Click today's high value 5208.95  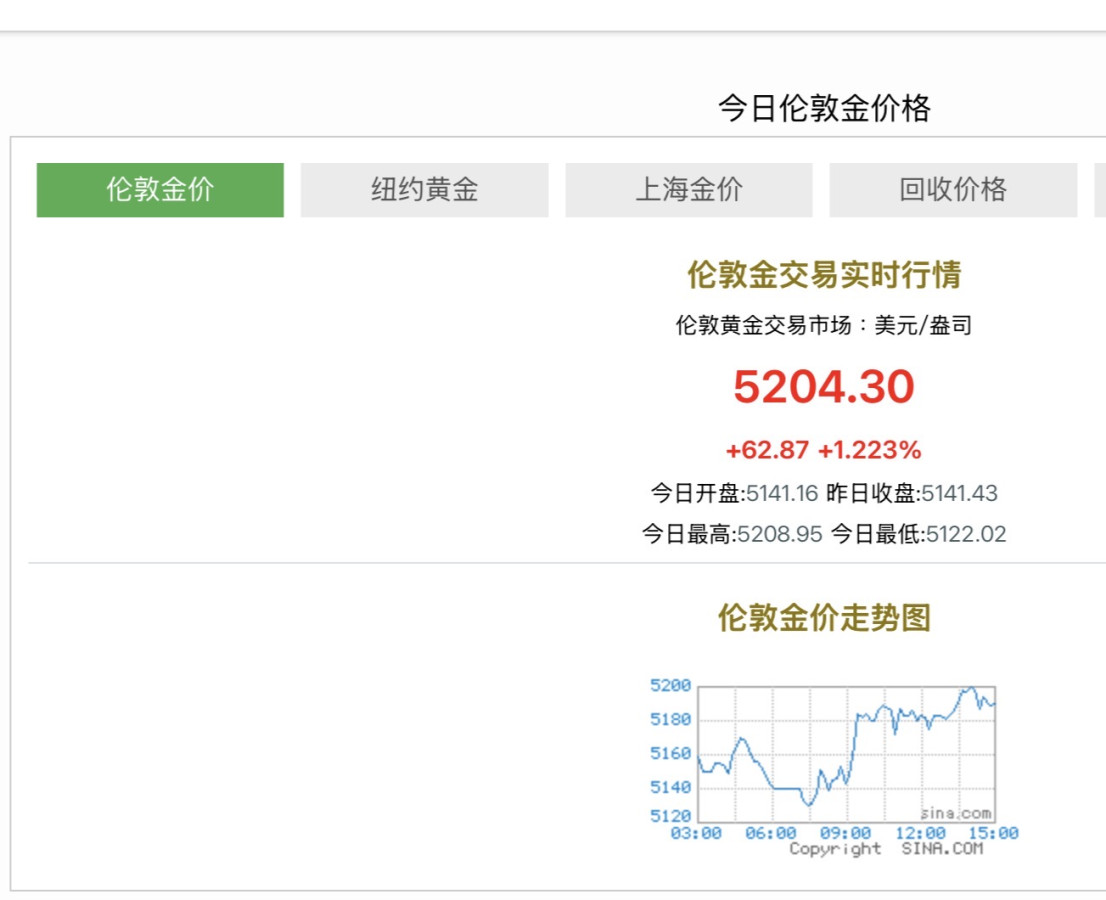779,534
